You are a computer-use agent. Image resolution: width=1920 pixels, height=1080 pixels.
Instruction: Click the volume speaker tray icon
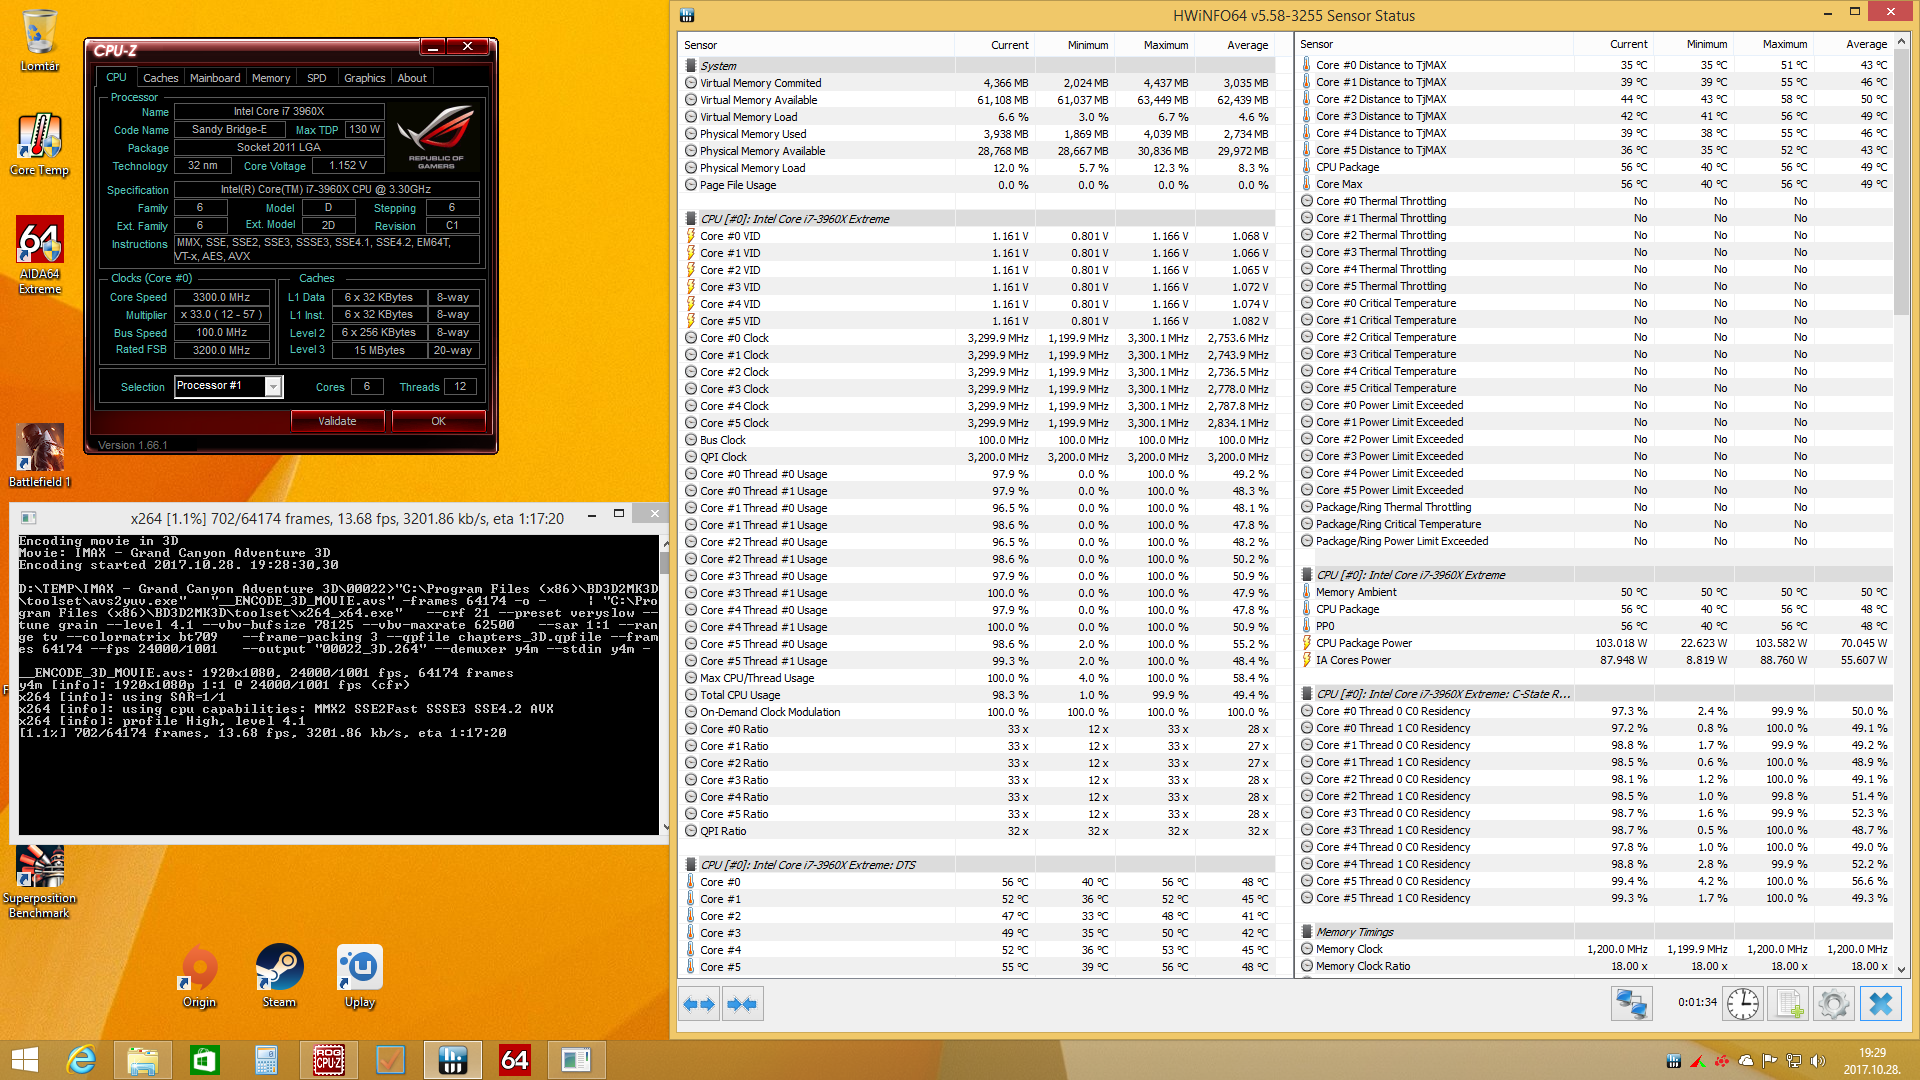coord(1818,1061)
